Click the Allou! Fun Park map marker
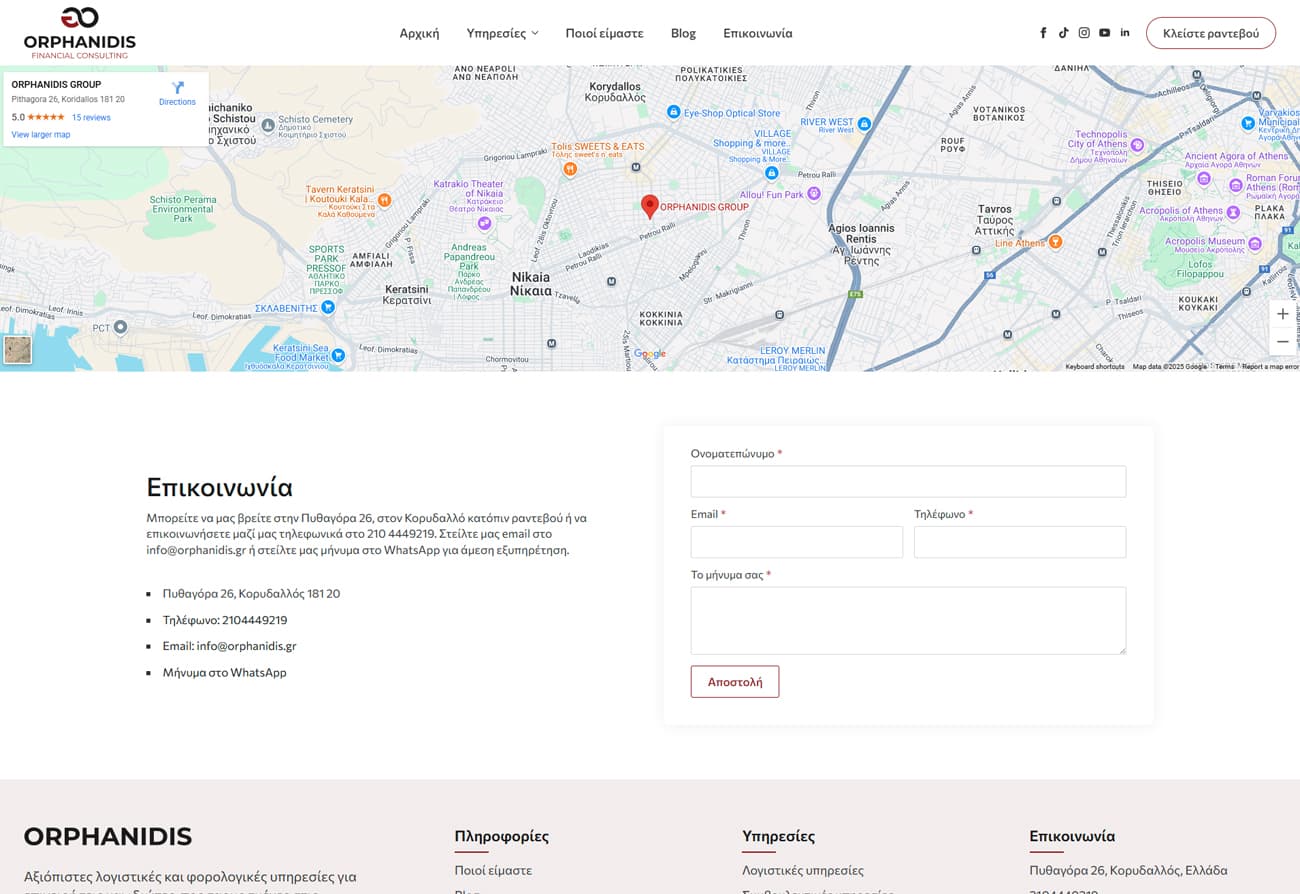 click(814, 194)
